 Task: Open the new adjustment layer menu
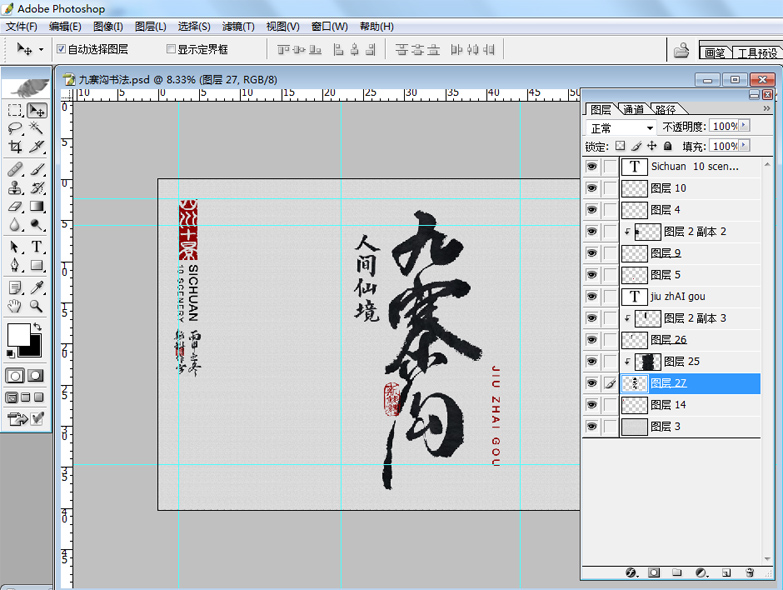701,573
